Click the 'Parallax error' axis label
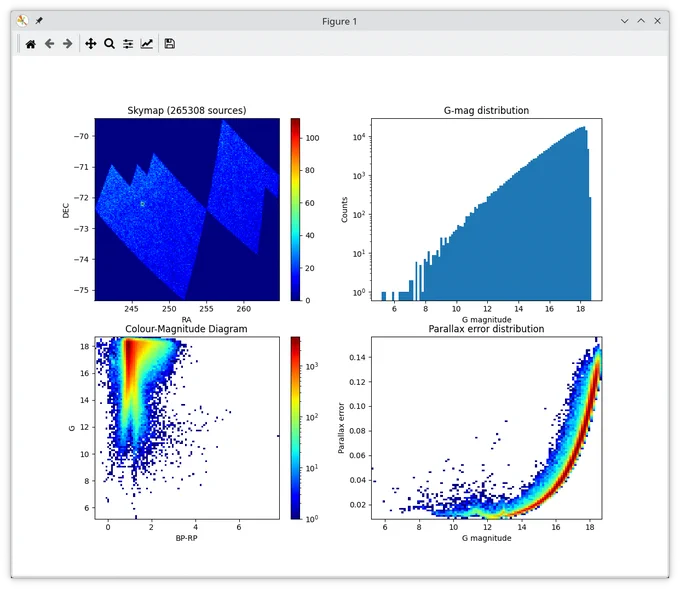This screenshot has width=680, height=589. (x=341, y=428)
